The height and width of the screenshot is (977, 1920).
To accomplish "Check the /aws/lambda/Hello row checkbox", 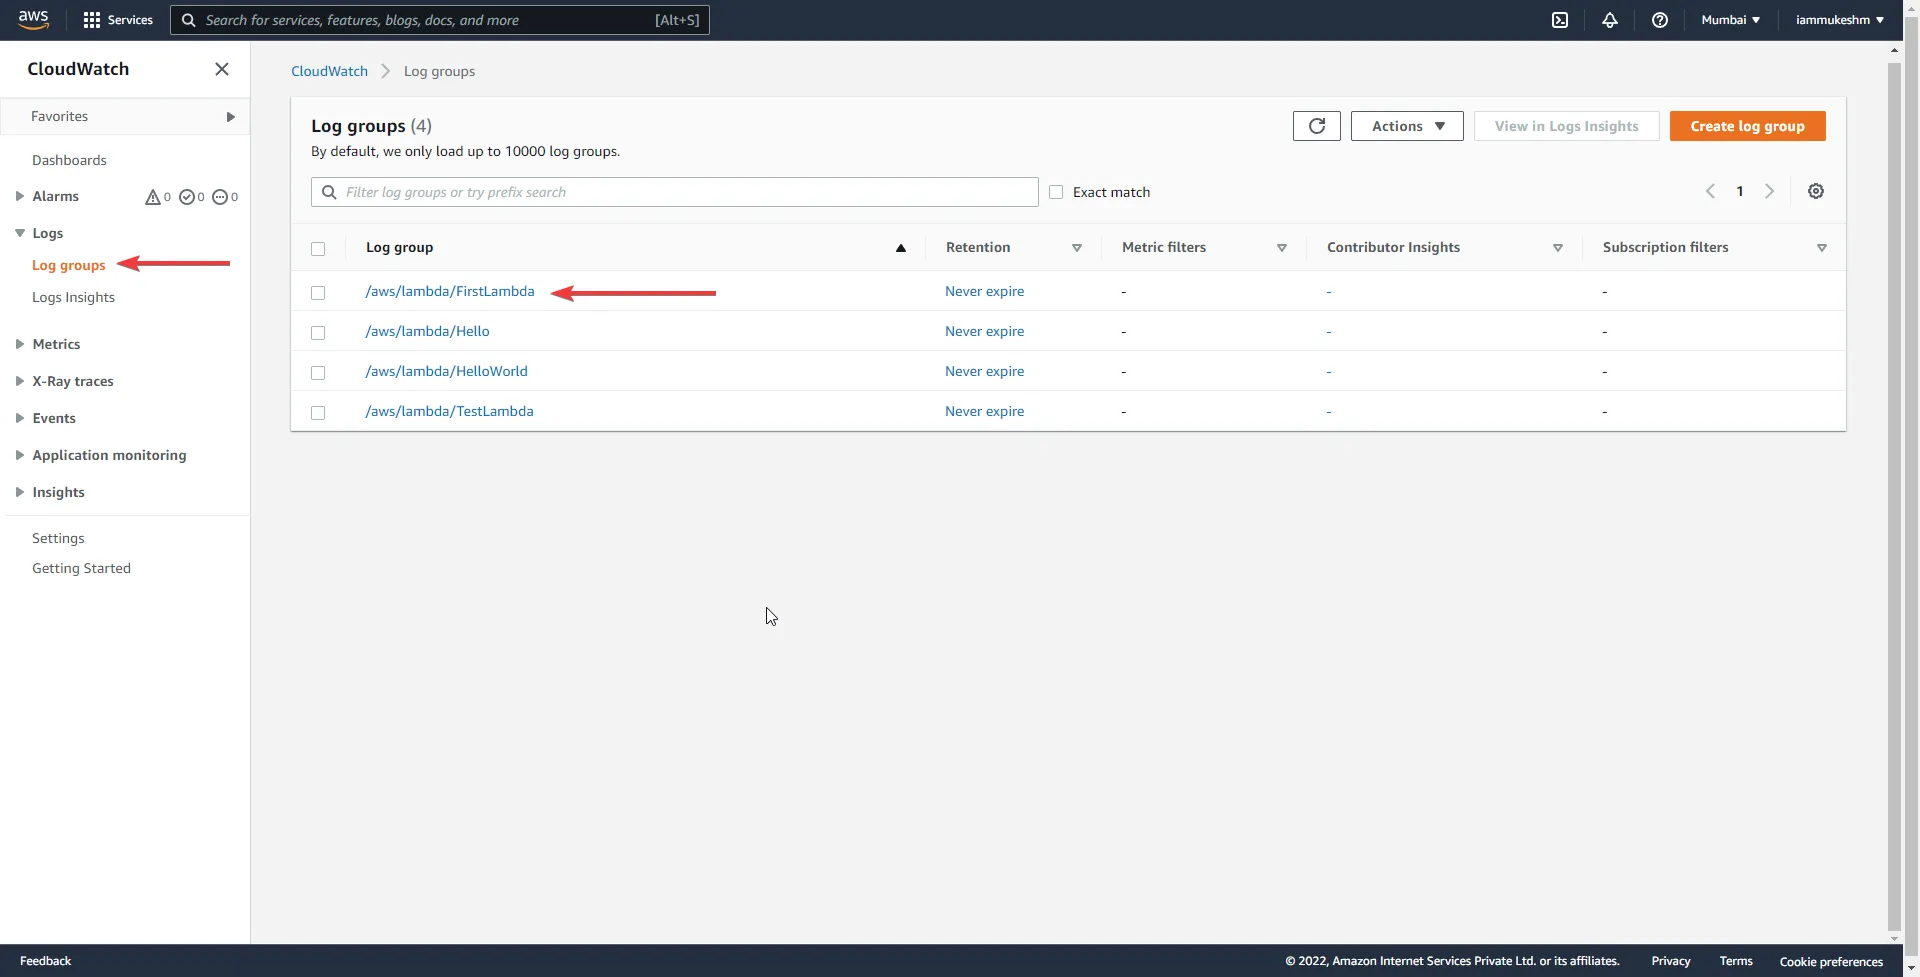I will point(318,333).
